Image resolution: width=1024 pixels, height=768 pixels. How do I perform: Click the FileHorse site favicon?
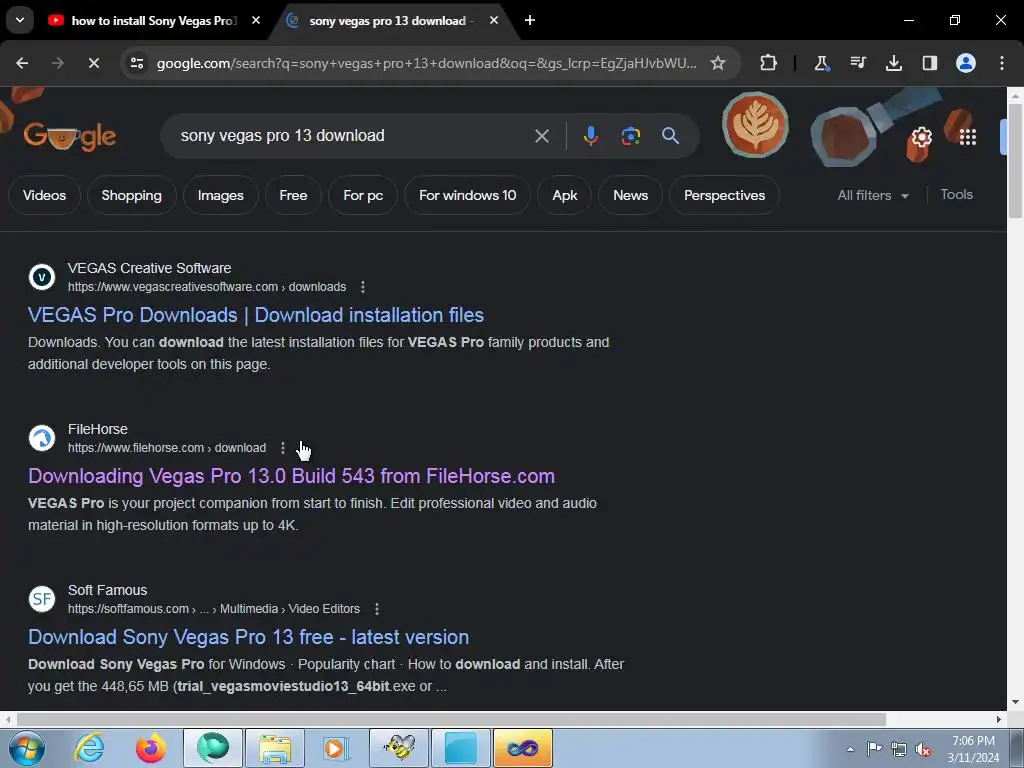(42, 438)
